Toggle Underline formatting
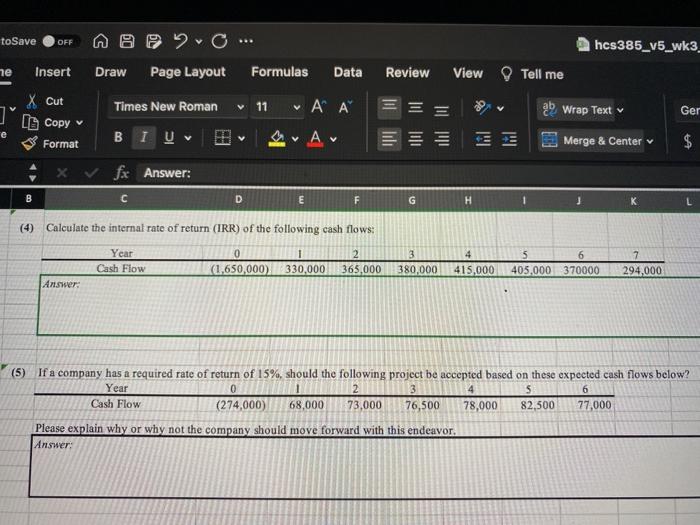The image size is (700, 525). [169, 138]
